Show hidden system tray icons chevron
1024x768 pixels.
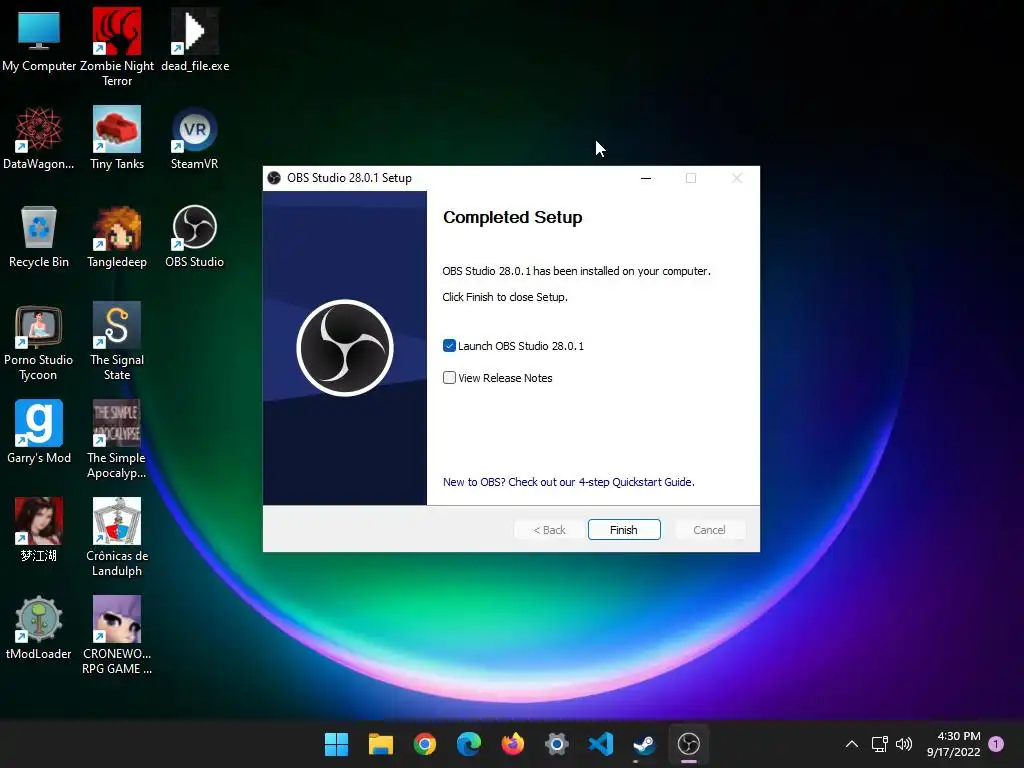[852, 744]
